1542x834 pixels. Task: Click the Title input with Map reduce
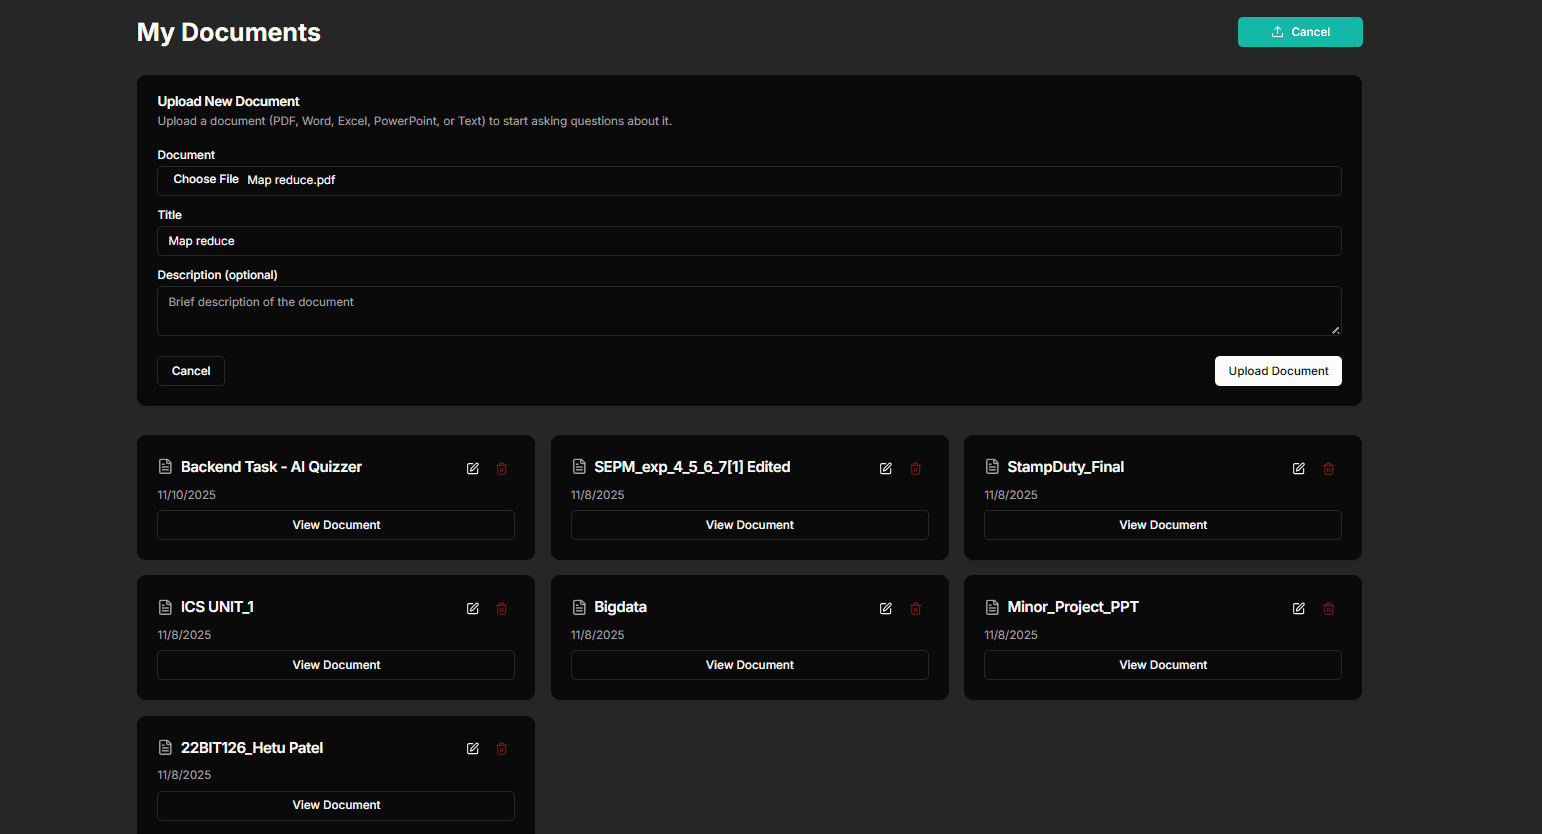[x=749, y=241]
